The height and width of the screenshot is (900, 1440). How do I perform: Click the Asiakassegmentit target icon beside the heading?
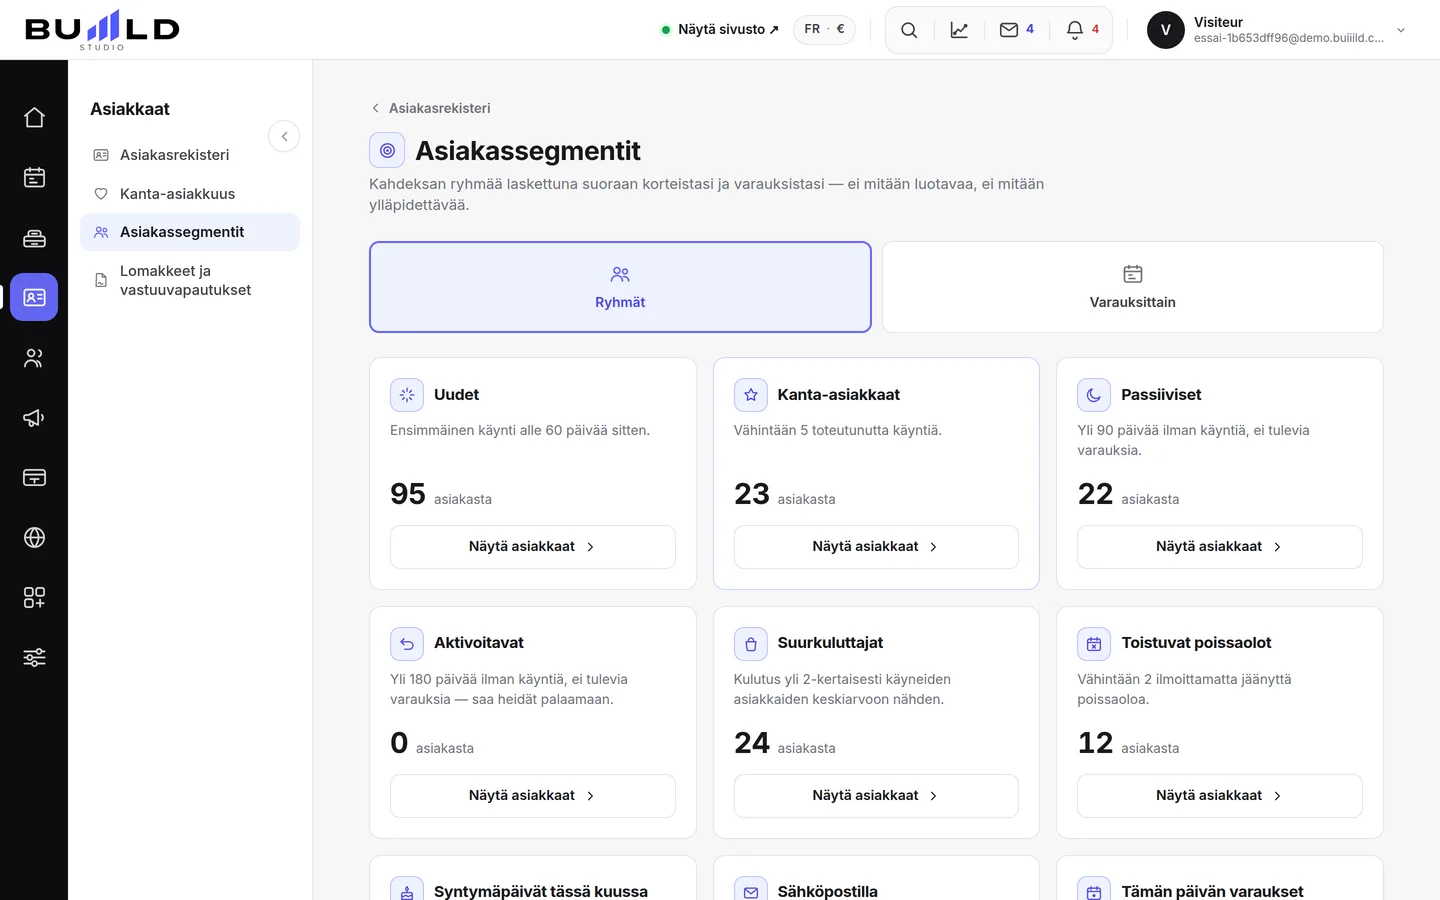coord(387,150)
